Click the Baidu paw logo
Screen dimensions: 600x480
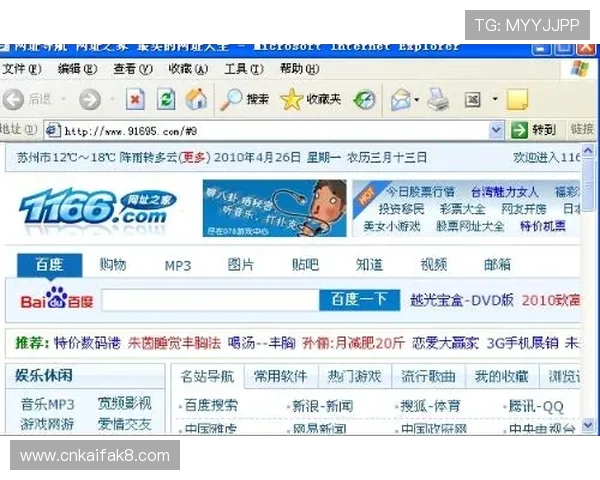pos(57,297)
